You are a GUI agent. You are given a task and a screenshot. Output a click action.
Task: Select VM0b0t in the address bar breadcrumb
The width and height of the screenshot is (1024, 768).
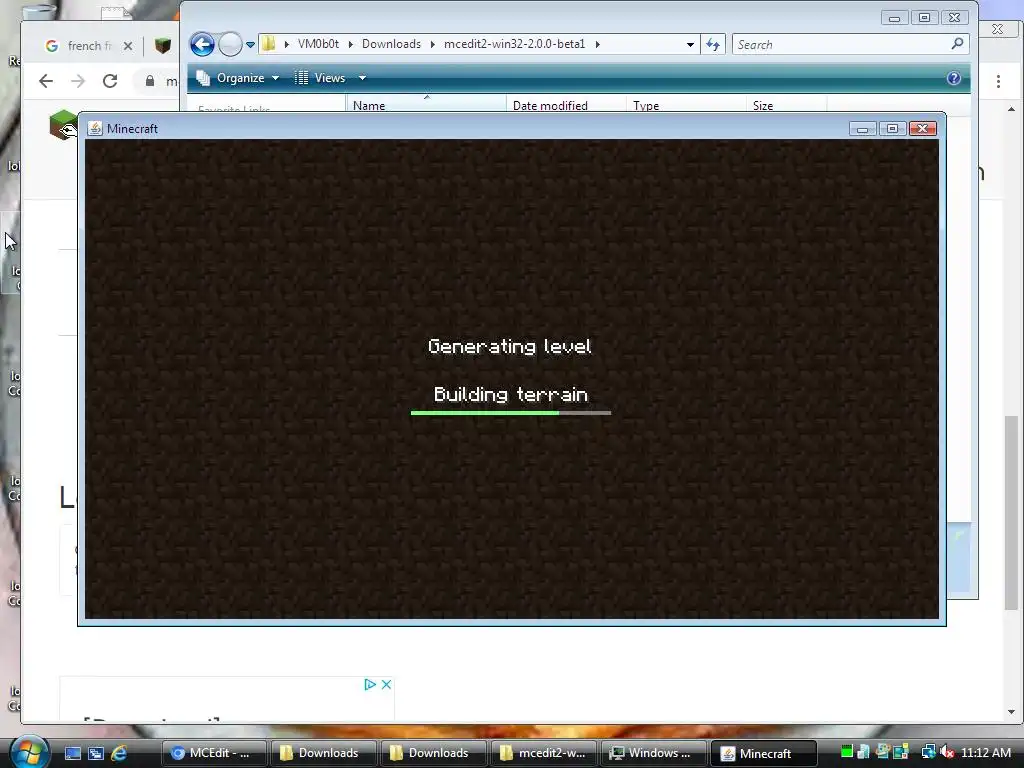pos(318,44)
